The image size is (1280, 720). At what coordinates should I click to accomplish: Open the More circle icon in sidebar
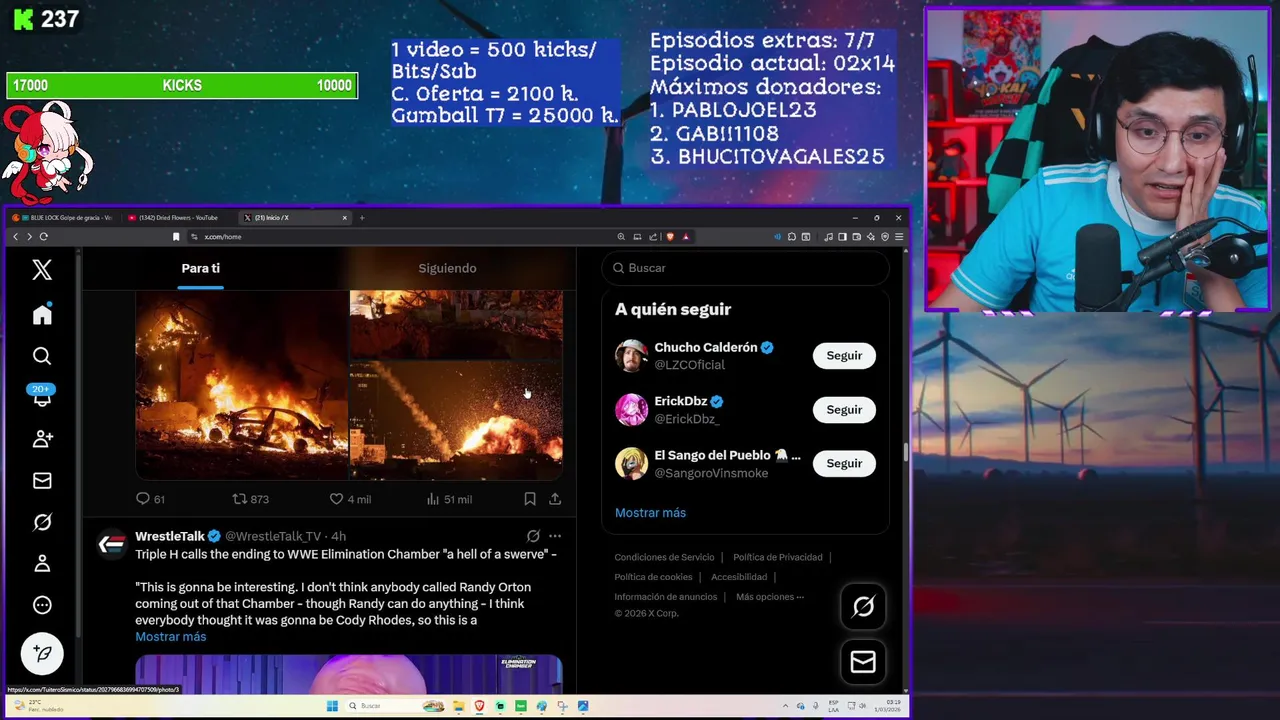click(x=42, y=605)
